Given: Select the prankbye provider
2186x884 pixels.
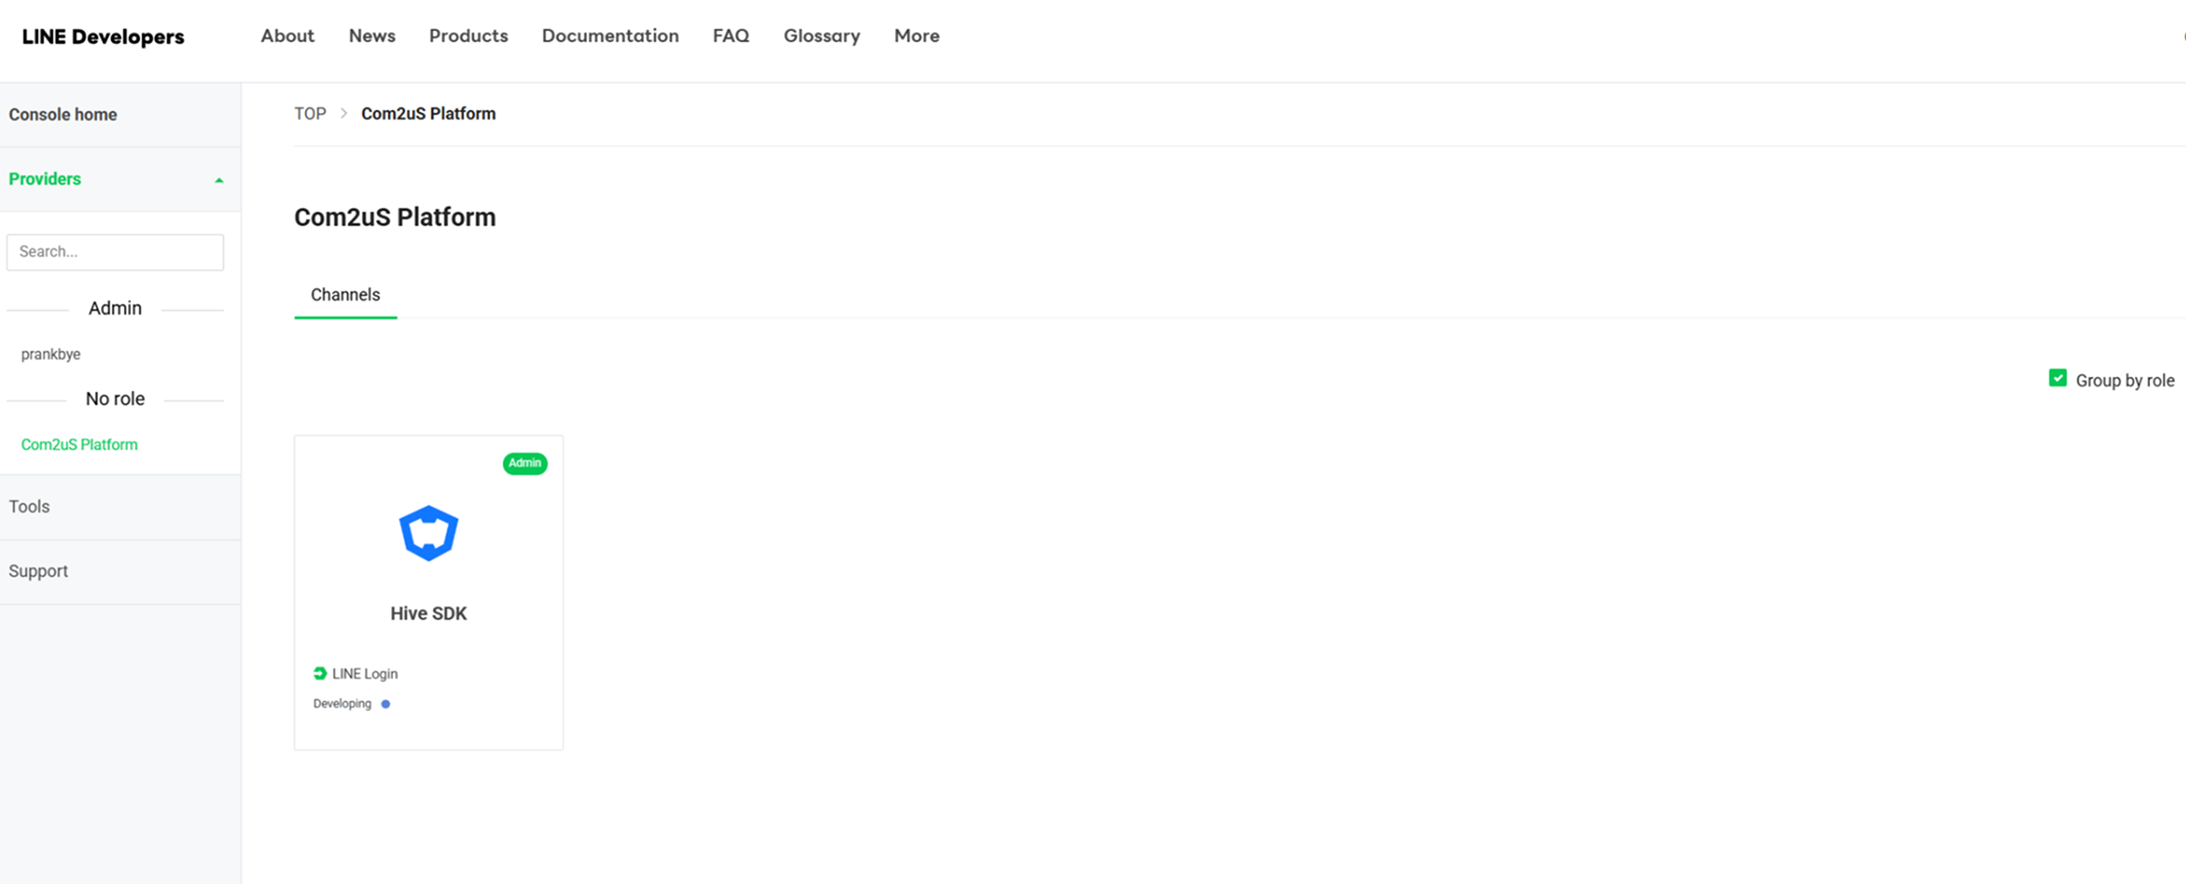Looking at the screenshot, I should pos(51,354).
